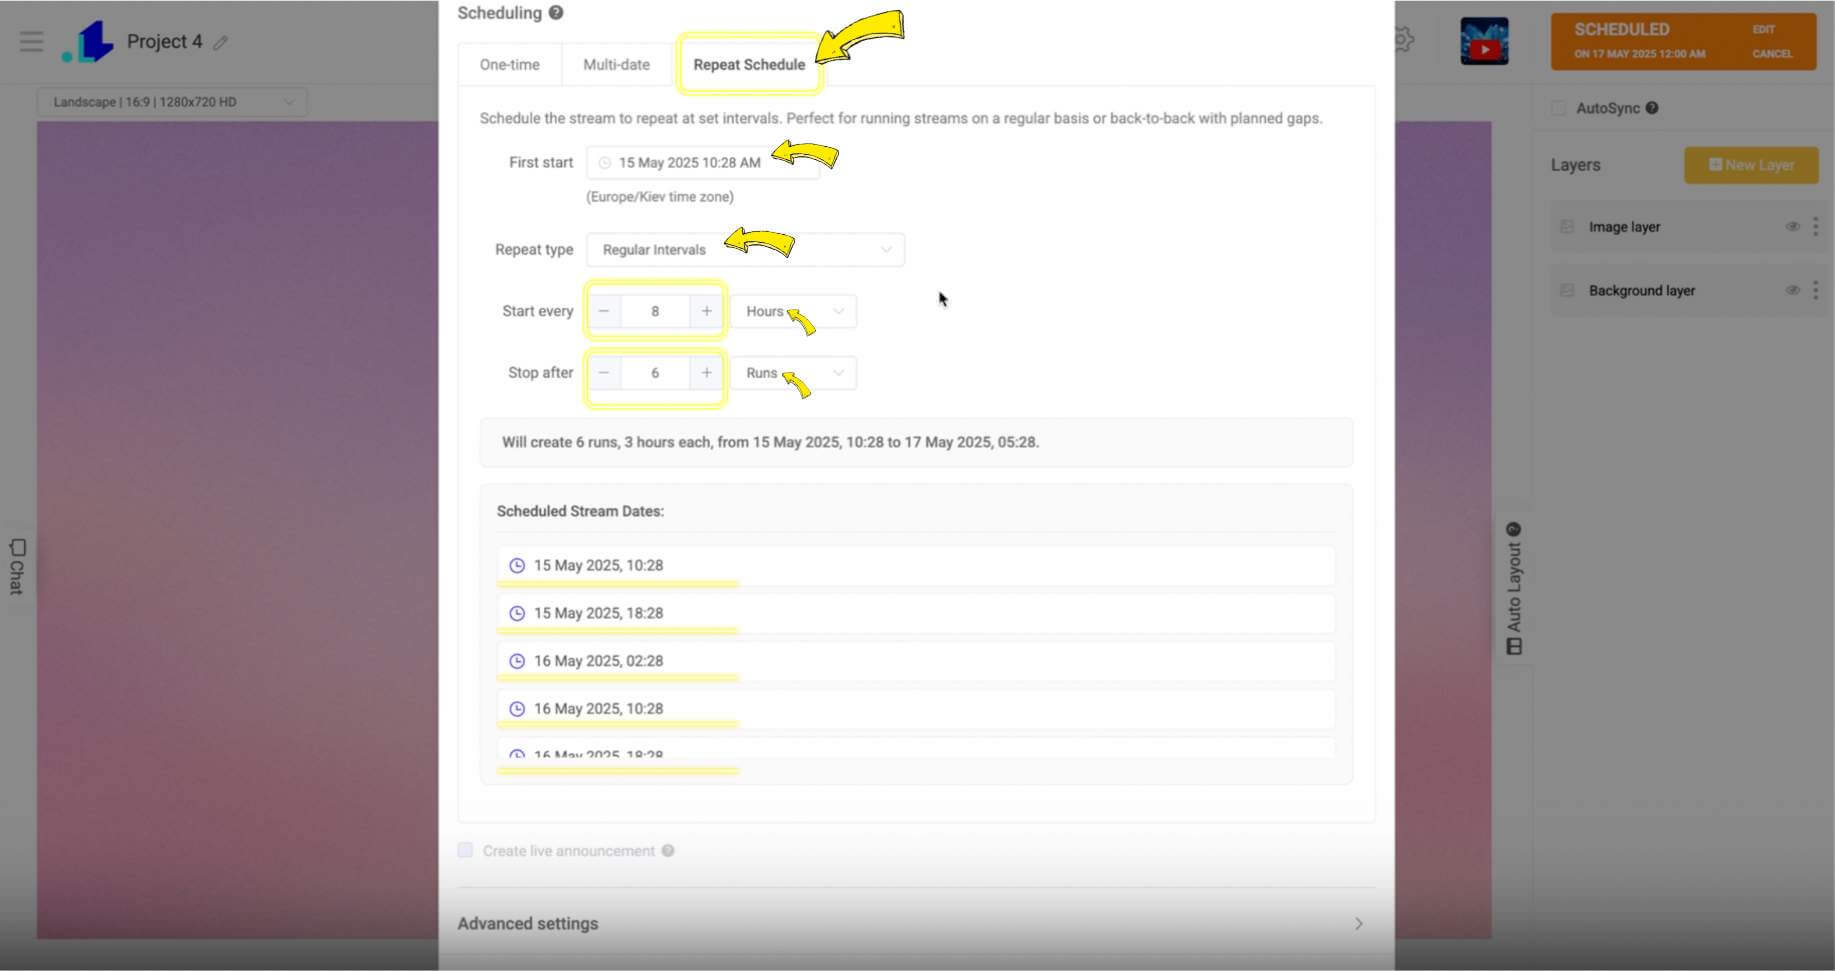Toggle visibility of Background layer

pyautogui.click(x=1792, y=291)
